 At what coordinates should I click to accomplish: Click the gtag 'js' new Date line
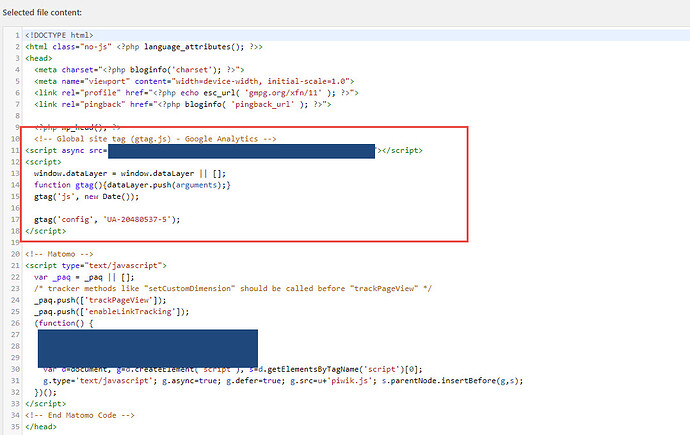pos(86,197)
